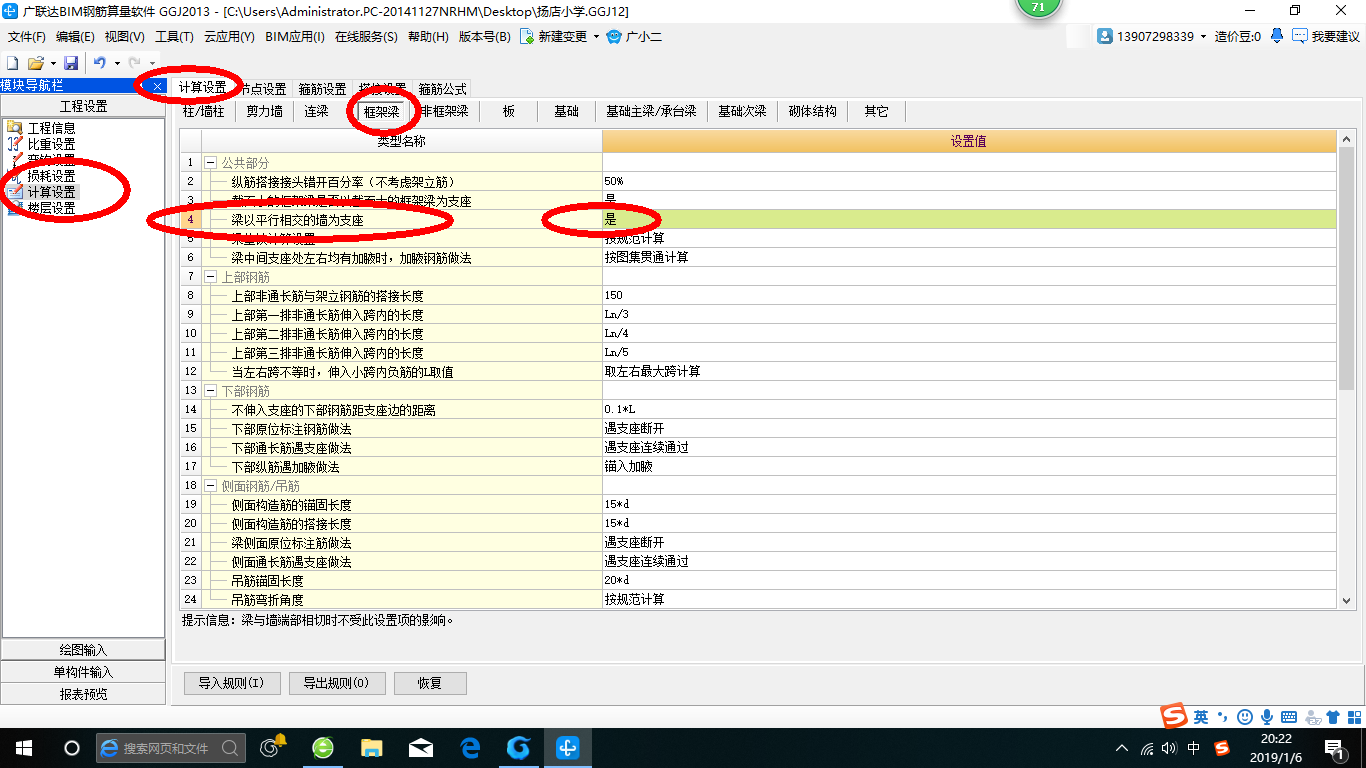Viewport: 1366px width, 768px height.
Task: Select the 柱/墙柱 component tab
Action: tap(204, 111)
